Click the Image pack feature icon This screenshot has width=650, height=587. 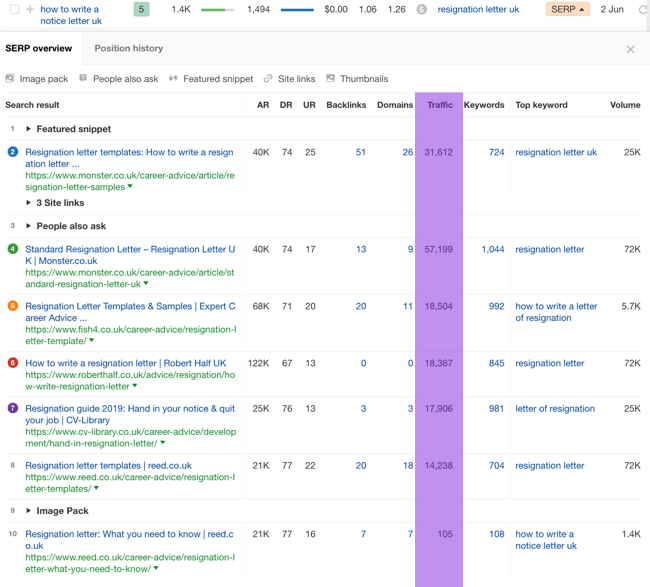coord(10,78)
